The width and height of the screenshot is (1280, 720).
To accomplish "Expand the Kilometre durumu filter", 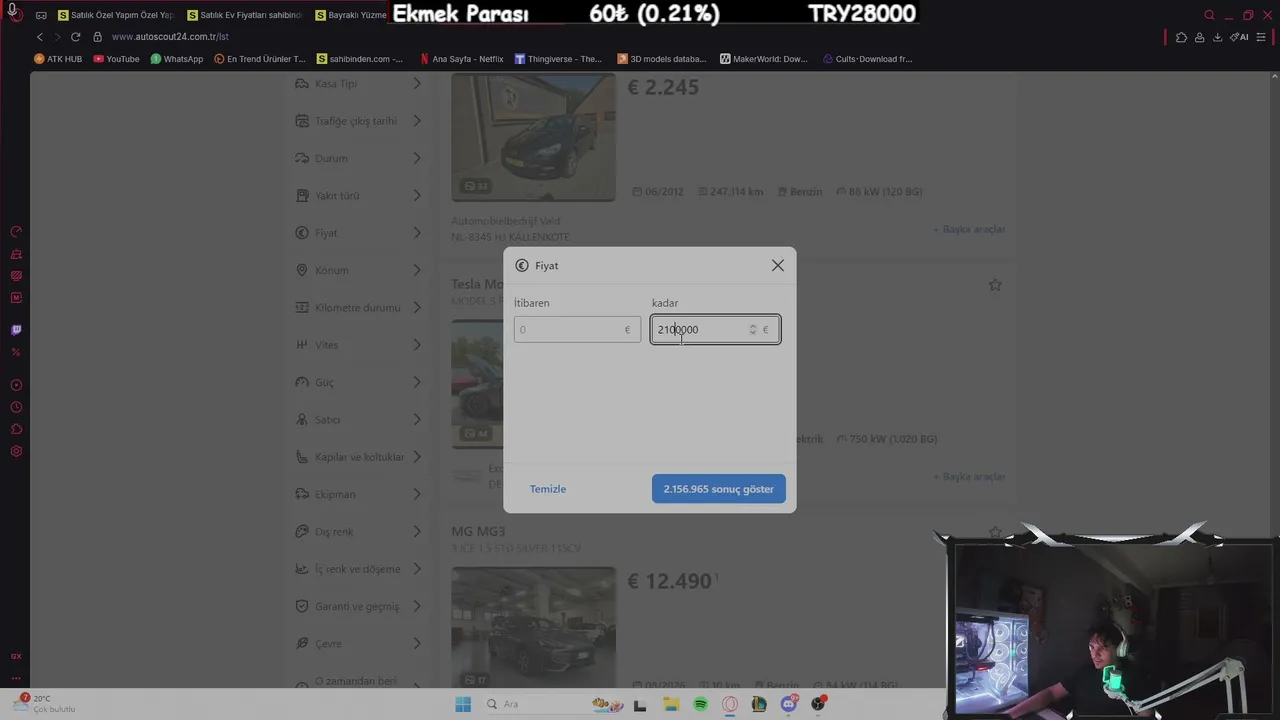I will coord(359,308).
